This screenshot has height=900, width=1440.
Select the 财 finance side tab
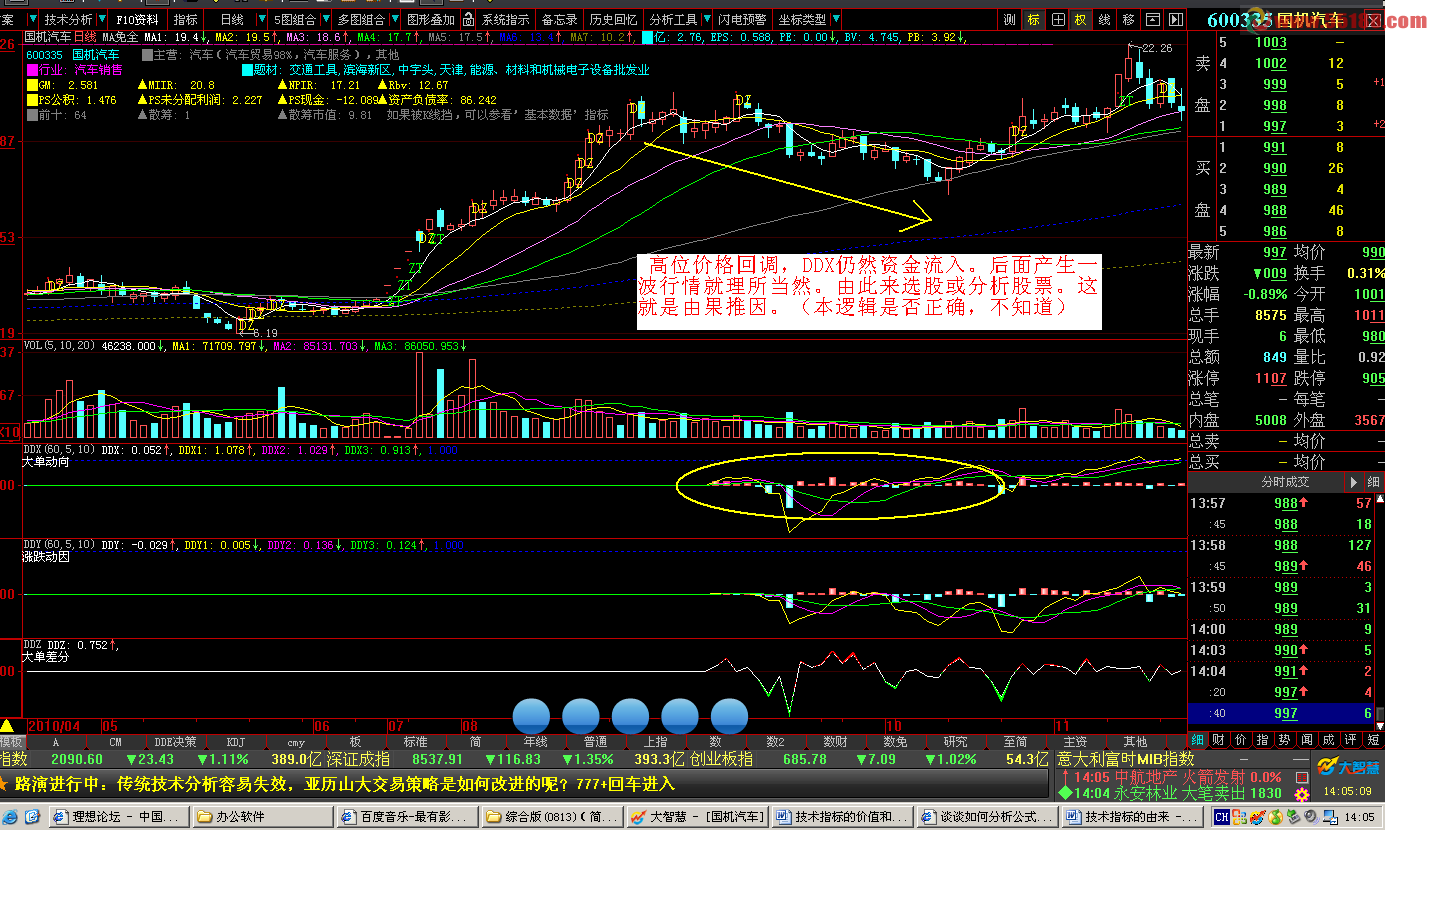[x=1218, y=740]
